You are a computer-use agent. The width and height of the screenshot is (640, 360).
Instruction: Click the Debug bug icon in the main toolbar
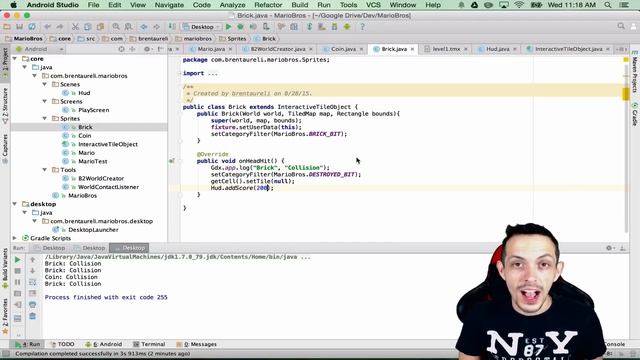[x=240, y=27]
